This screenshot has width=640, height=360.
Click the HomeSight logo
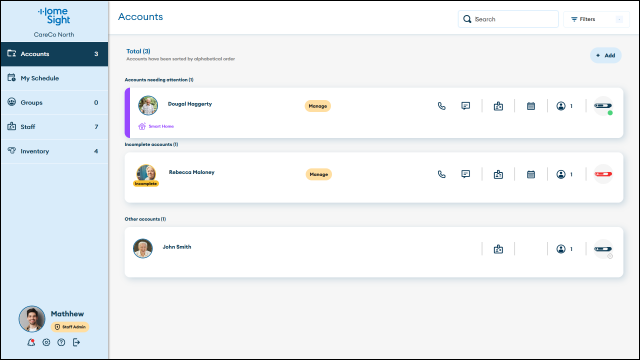coord(54,16)
